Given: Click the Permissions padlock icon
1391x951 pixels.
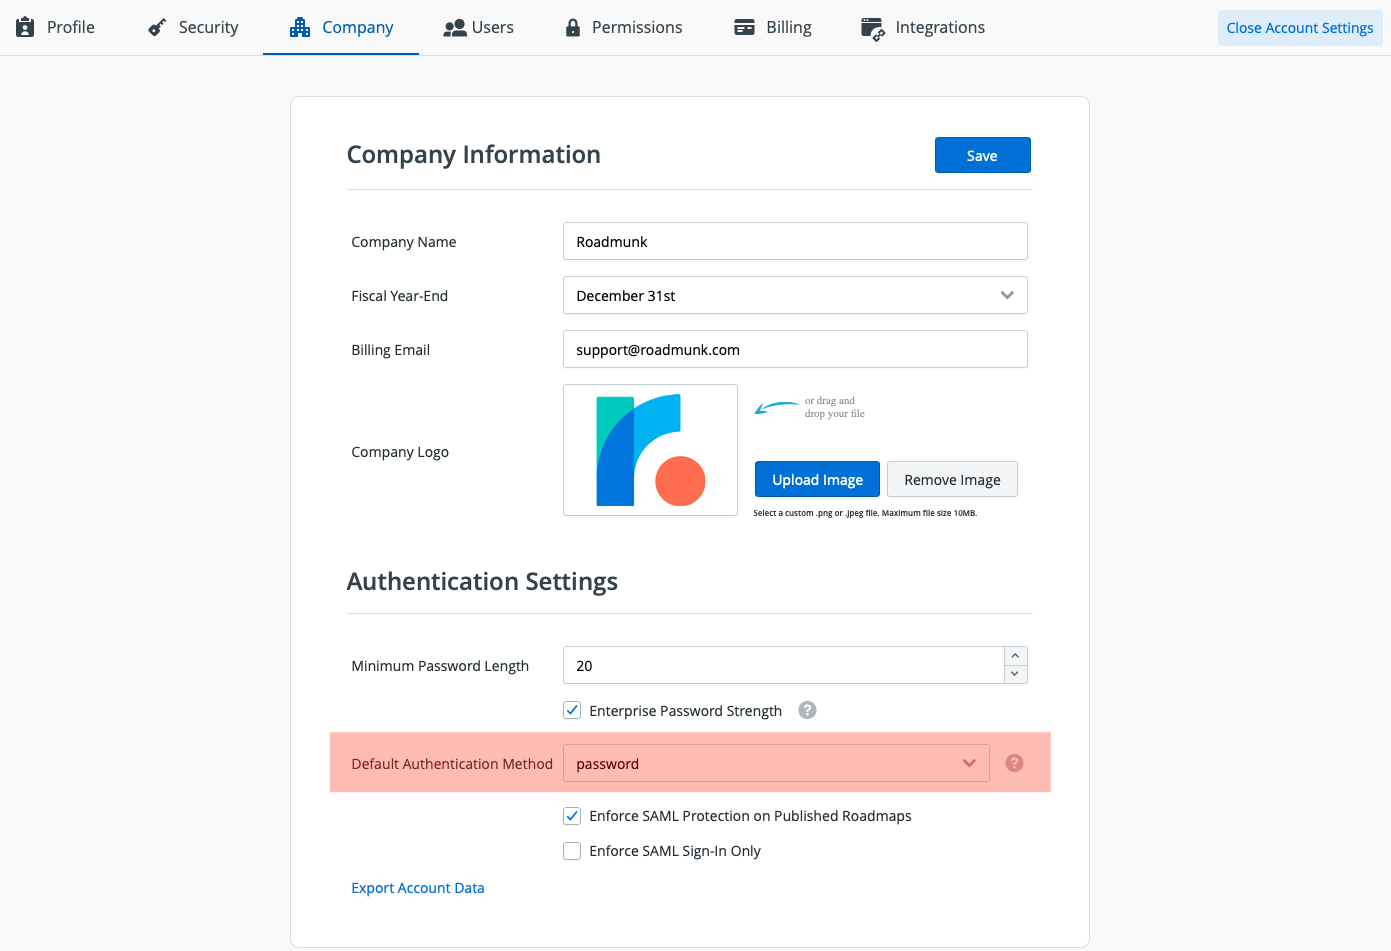Looking at the screenshot, I should pos(573,27).
